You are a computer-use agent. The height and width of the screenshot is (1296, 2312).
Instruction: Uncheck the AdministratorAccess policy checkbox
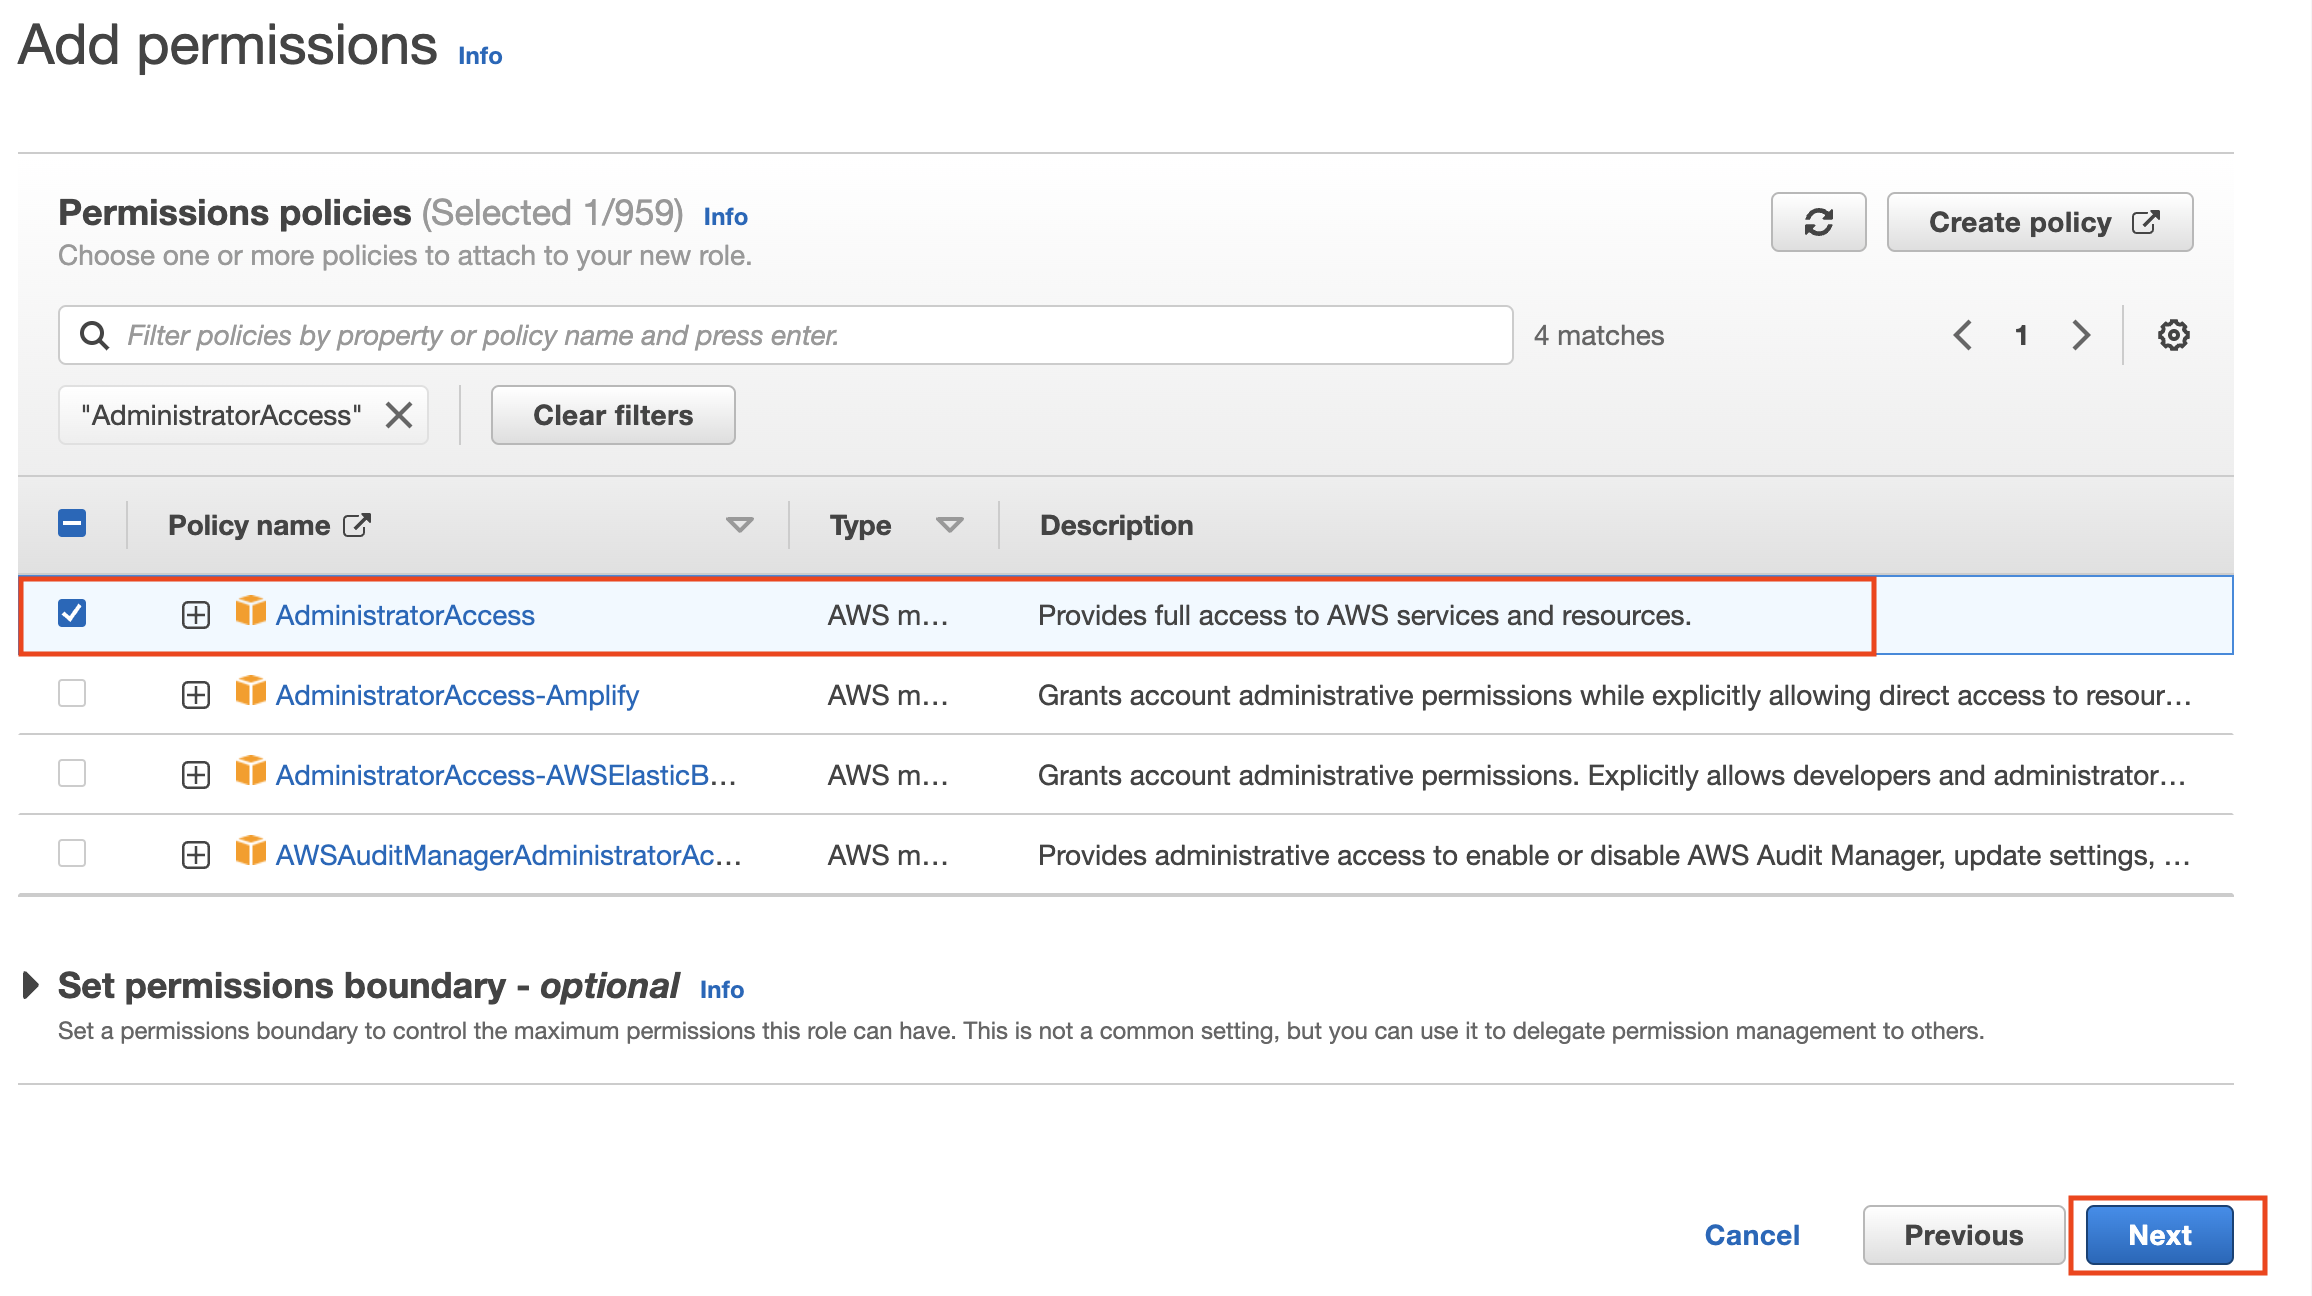coord(72,613)
